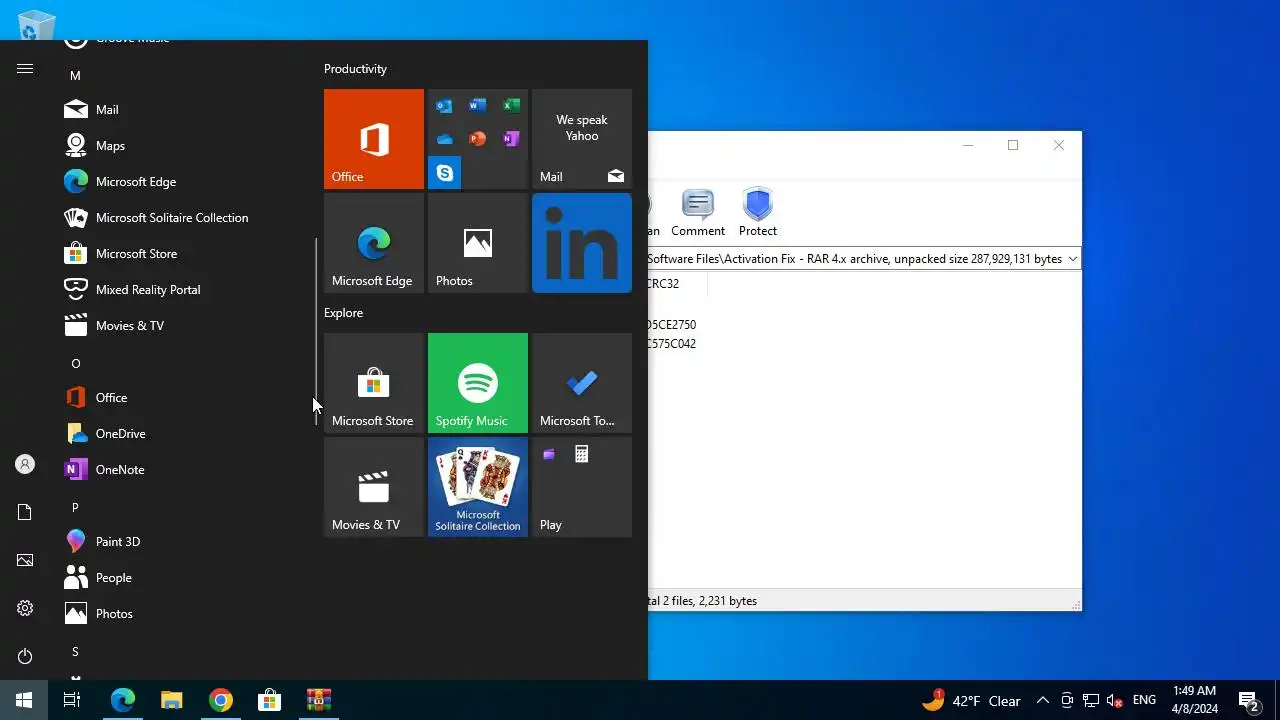The width and height of the screenshot is (1280, 720).
Task: Open Pictures from Start sidebar
Action: [x=25, y=561]
